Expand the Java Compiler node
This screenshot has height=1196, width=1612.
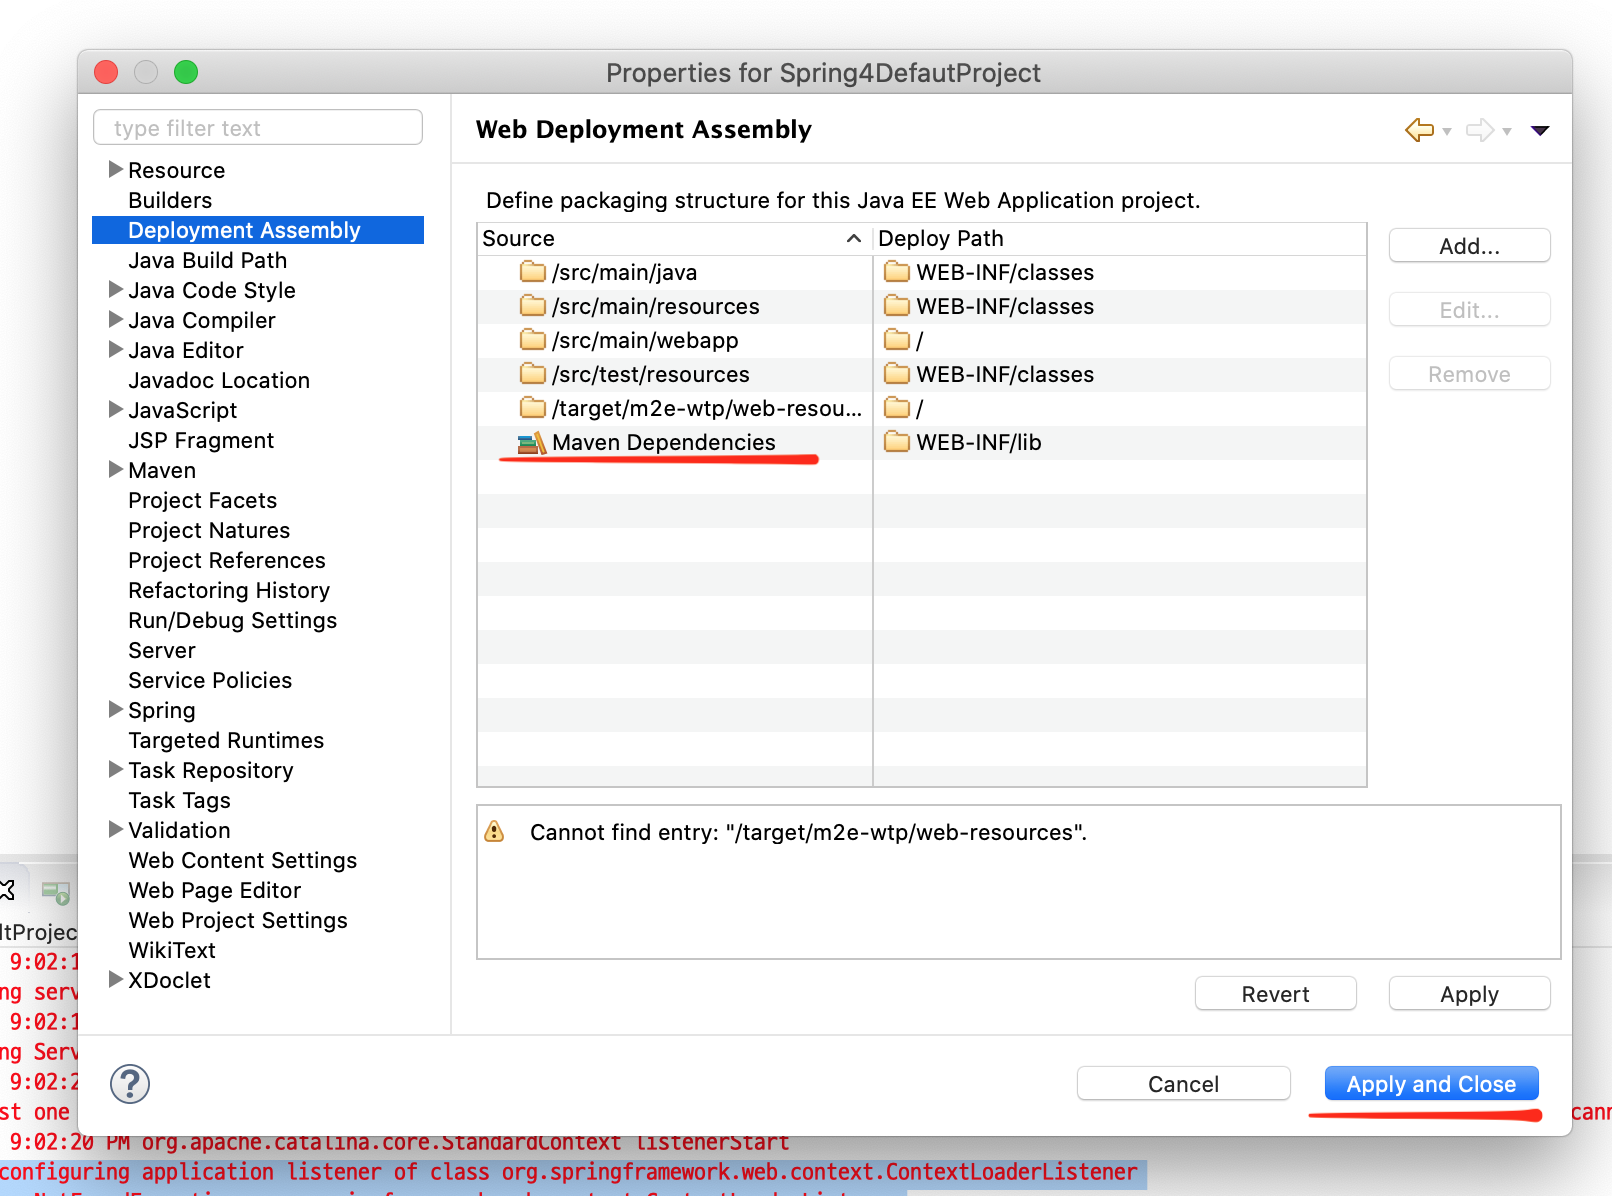[x=115, y=319]
